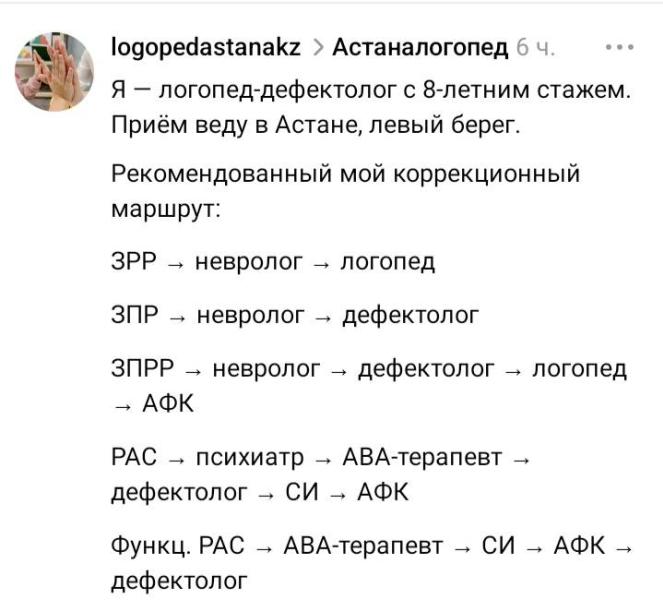The height and width of the screenshot is (600, 663).
Task: Open the Астаналогопед topic link
Action: coord(420,48)
